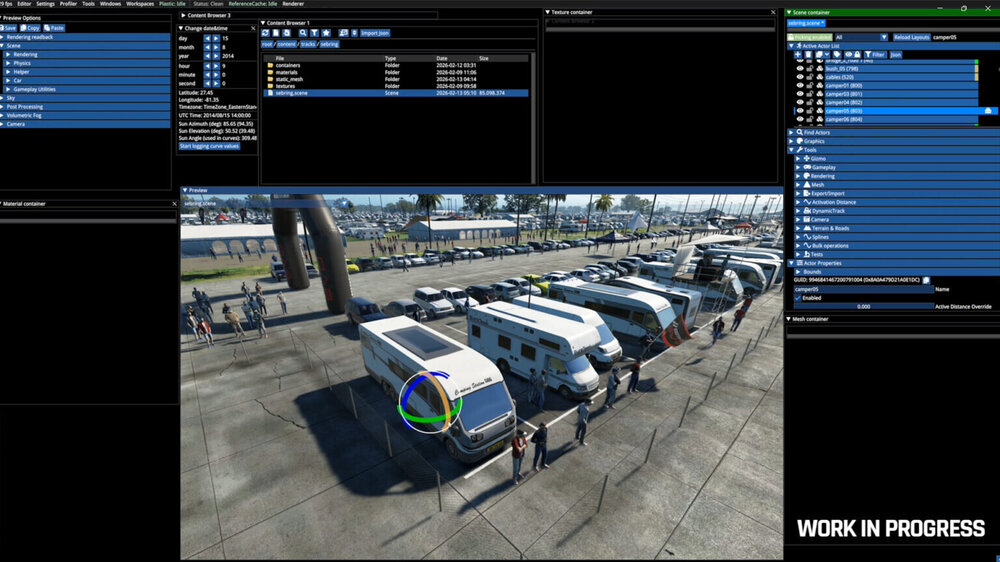
Task: Toggle the lock on camper03 (801) actor
Action: [809, 94]
